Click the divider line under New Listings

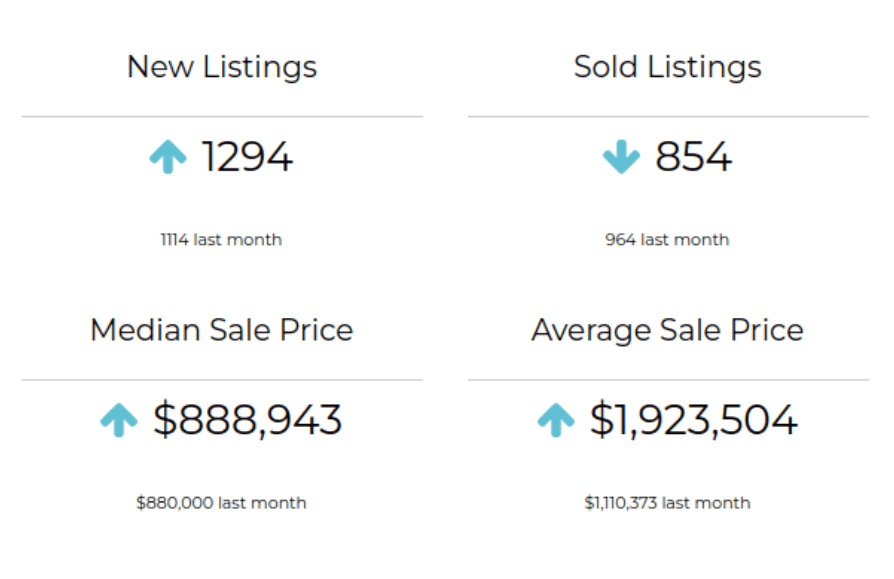pos(222,117)
